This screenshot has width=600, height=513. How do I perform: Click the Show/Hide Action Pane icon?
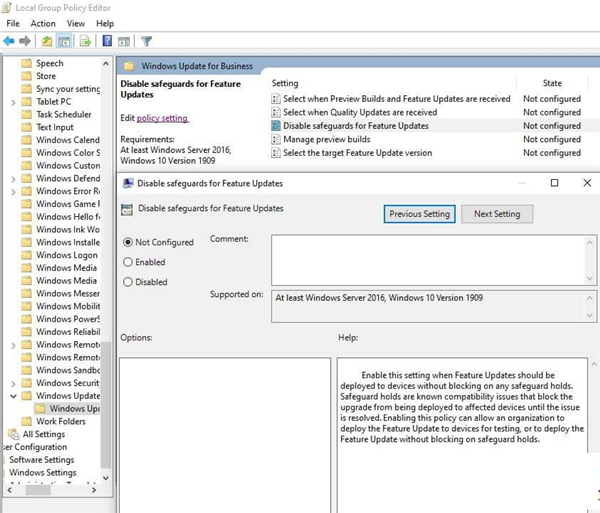click(x=124, y=41)
